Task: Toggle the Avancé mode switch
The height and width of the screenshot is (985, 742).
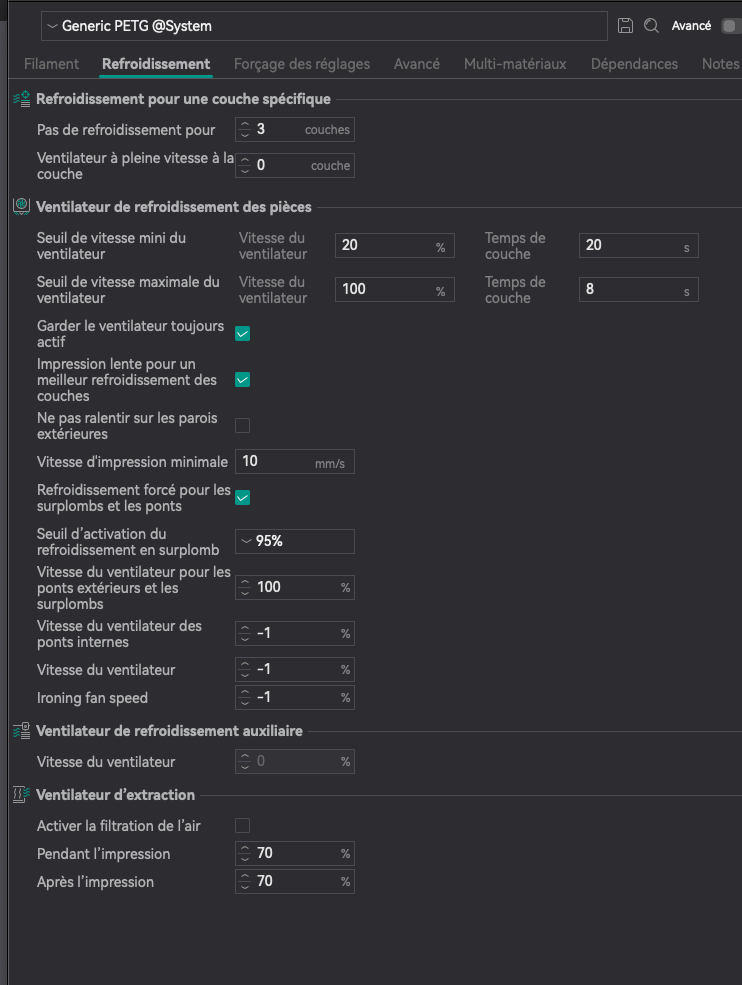Action: (730, 26)
